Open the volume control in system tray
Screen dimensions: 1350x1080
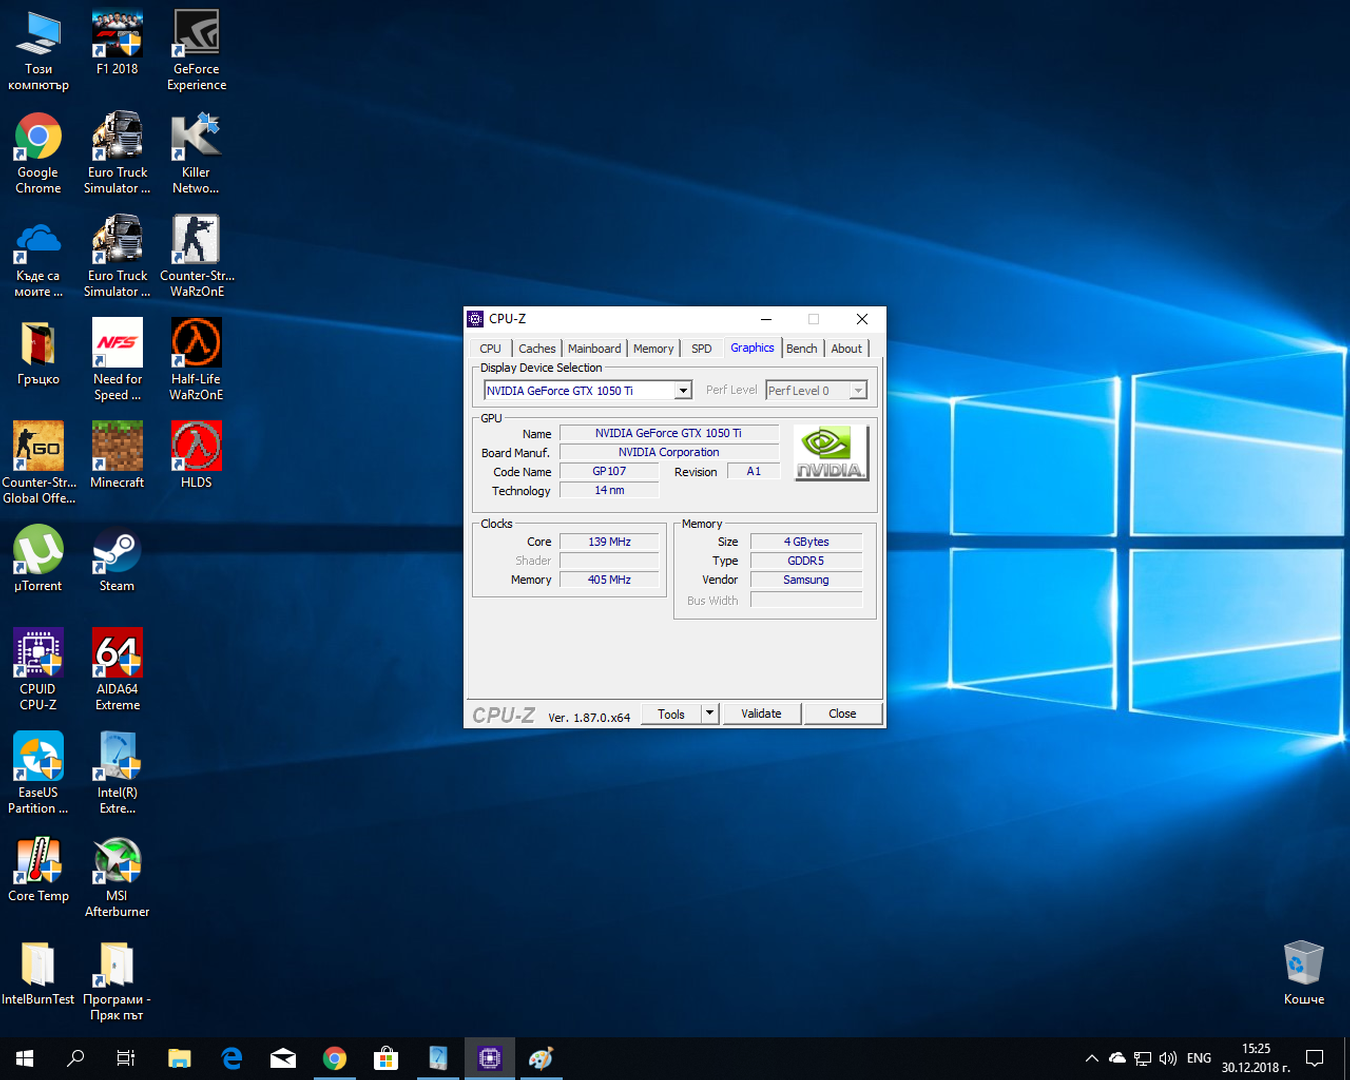(x=1167, y=1058)
